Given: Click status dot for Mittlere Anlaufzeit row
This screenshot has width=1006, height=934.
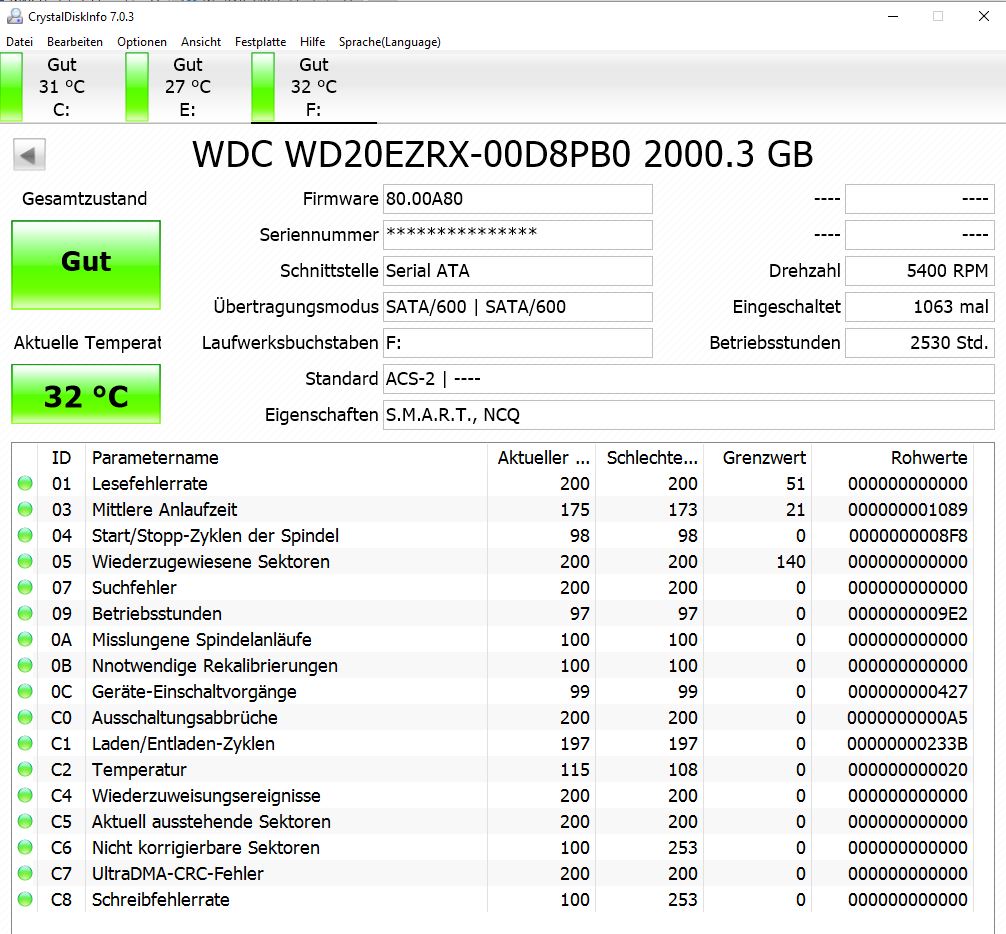Looking at the screenshot, I should click(x=25, y=509).
